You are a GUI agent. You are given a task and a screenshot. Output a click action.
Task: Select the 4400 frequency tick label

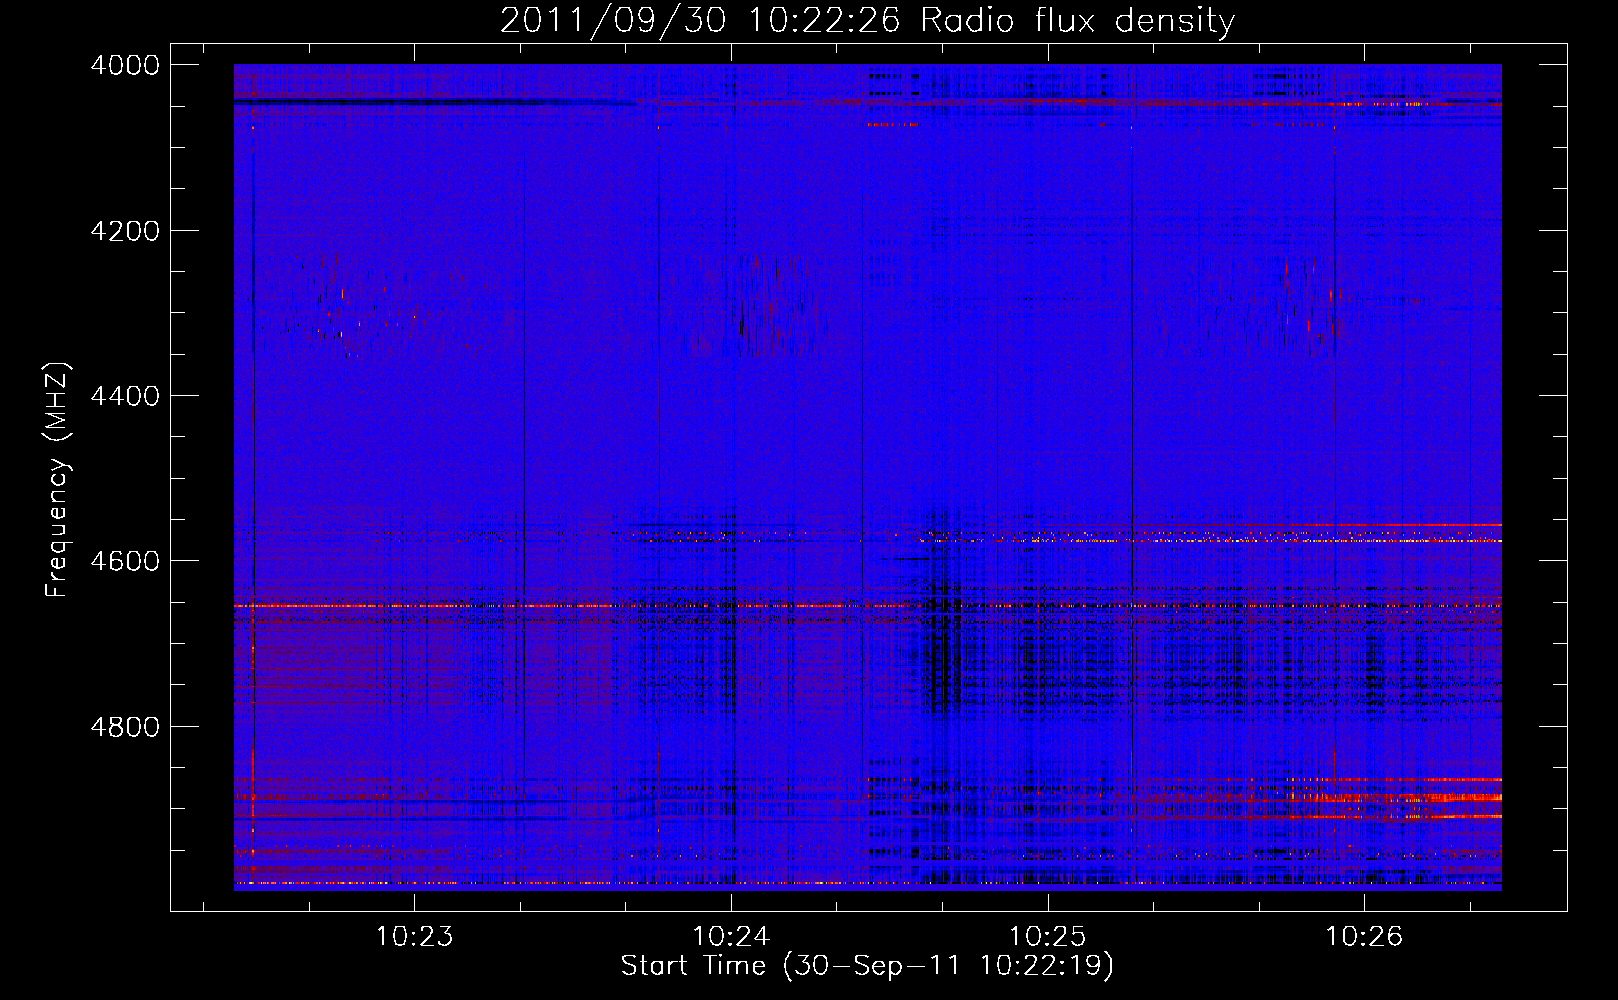125,396
